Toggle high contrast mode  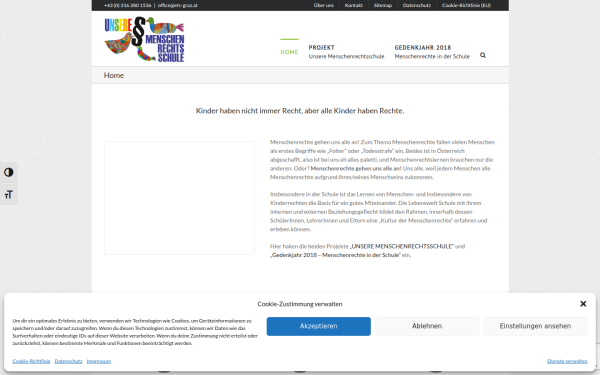(x=8, y=173)
